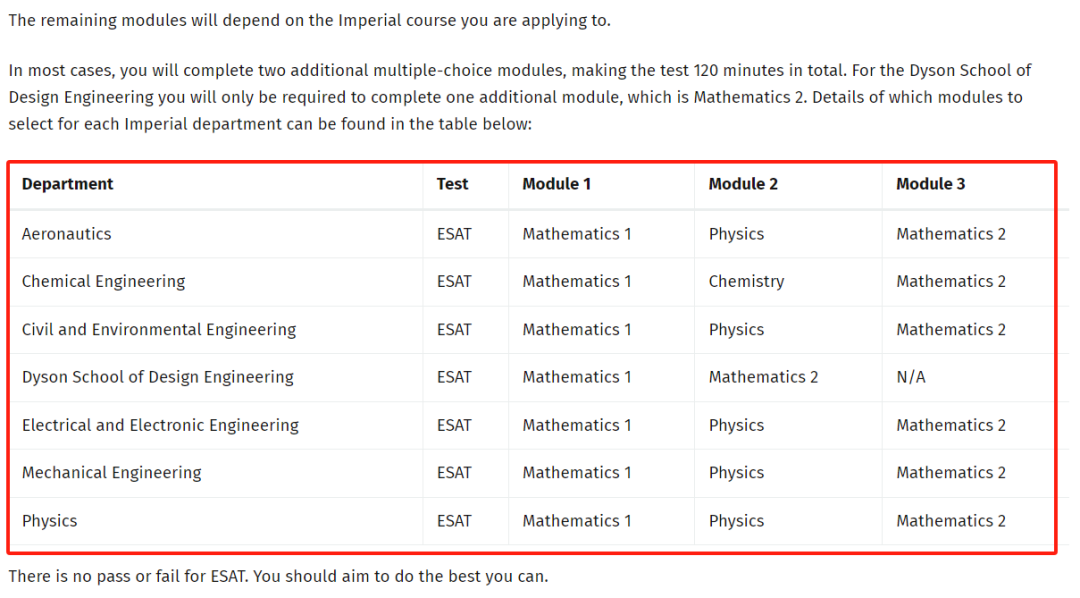Select the Chemical Engineering row name
The width and height of the screenshot is (1080, 598).
point(103,282)
